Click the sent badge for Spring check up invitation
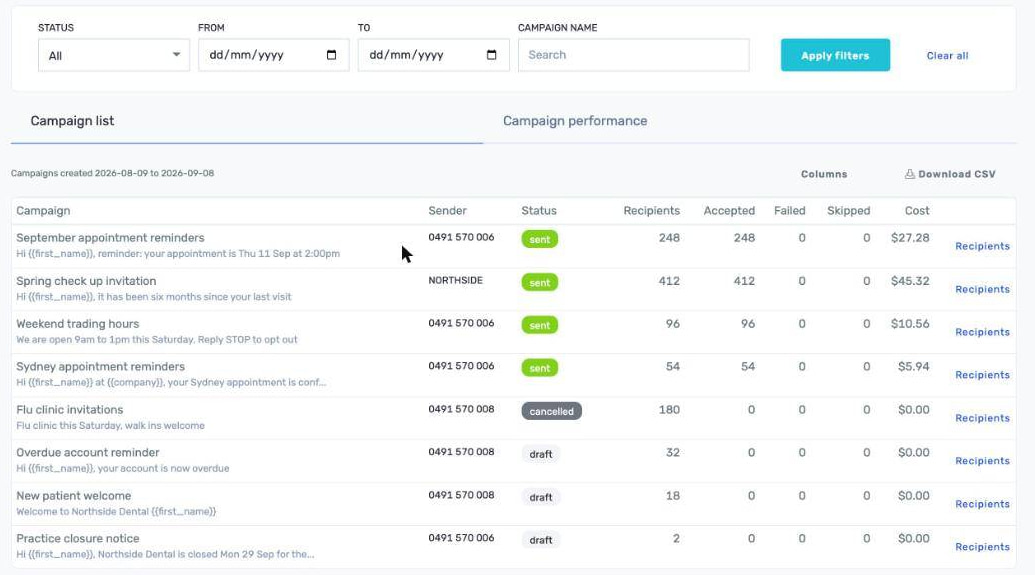 pyautogui.click(x=540, y=283)
